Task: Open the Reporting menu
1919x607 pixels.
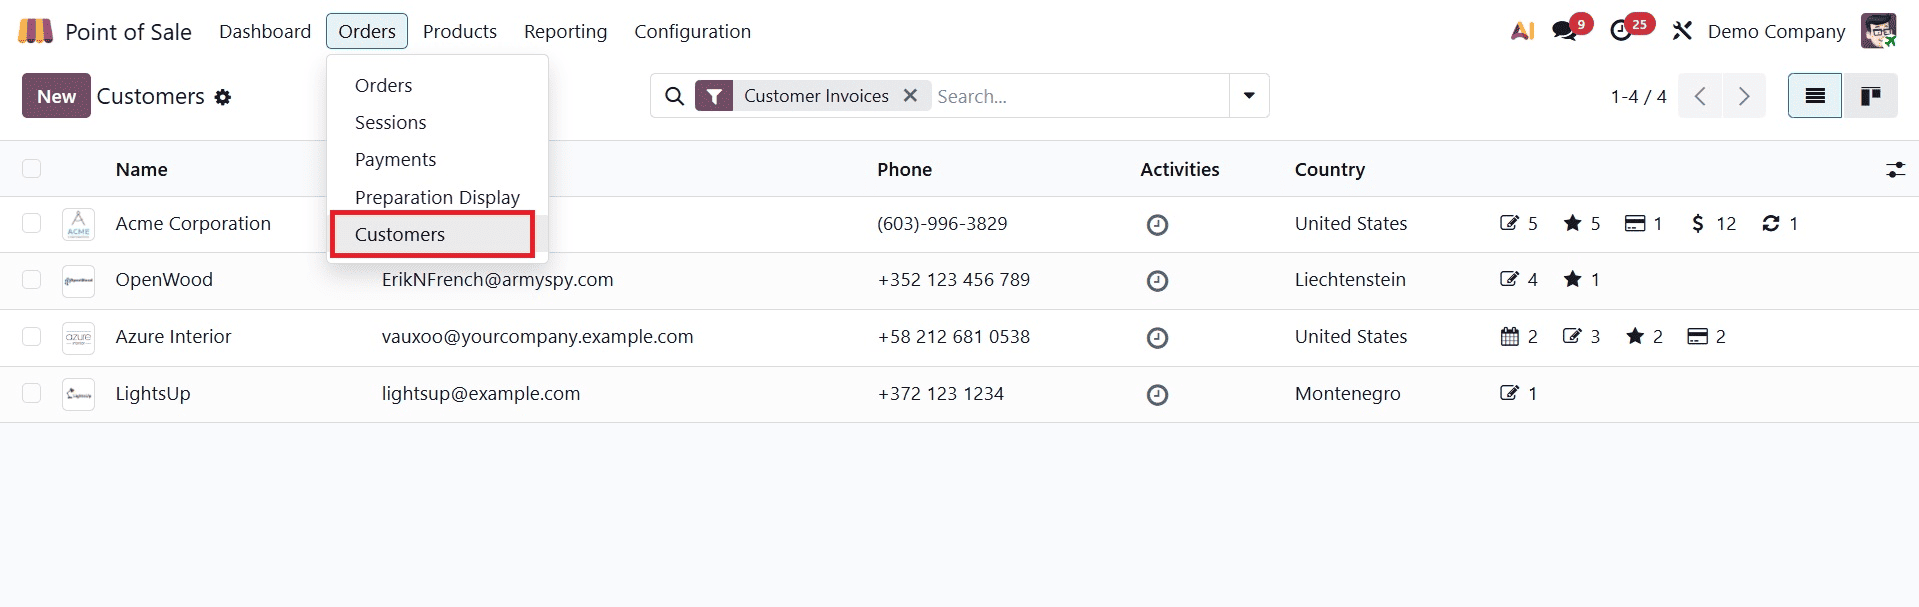Action: click(x=566, y=31)
